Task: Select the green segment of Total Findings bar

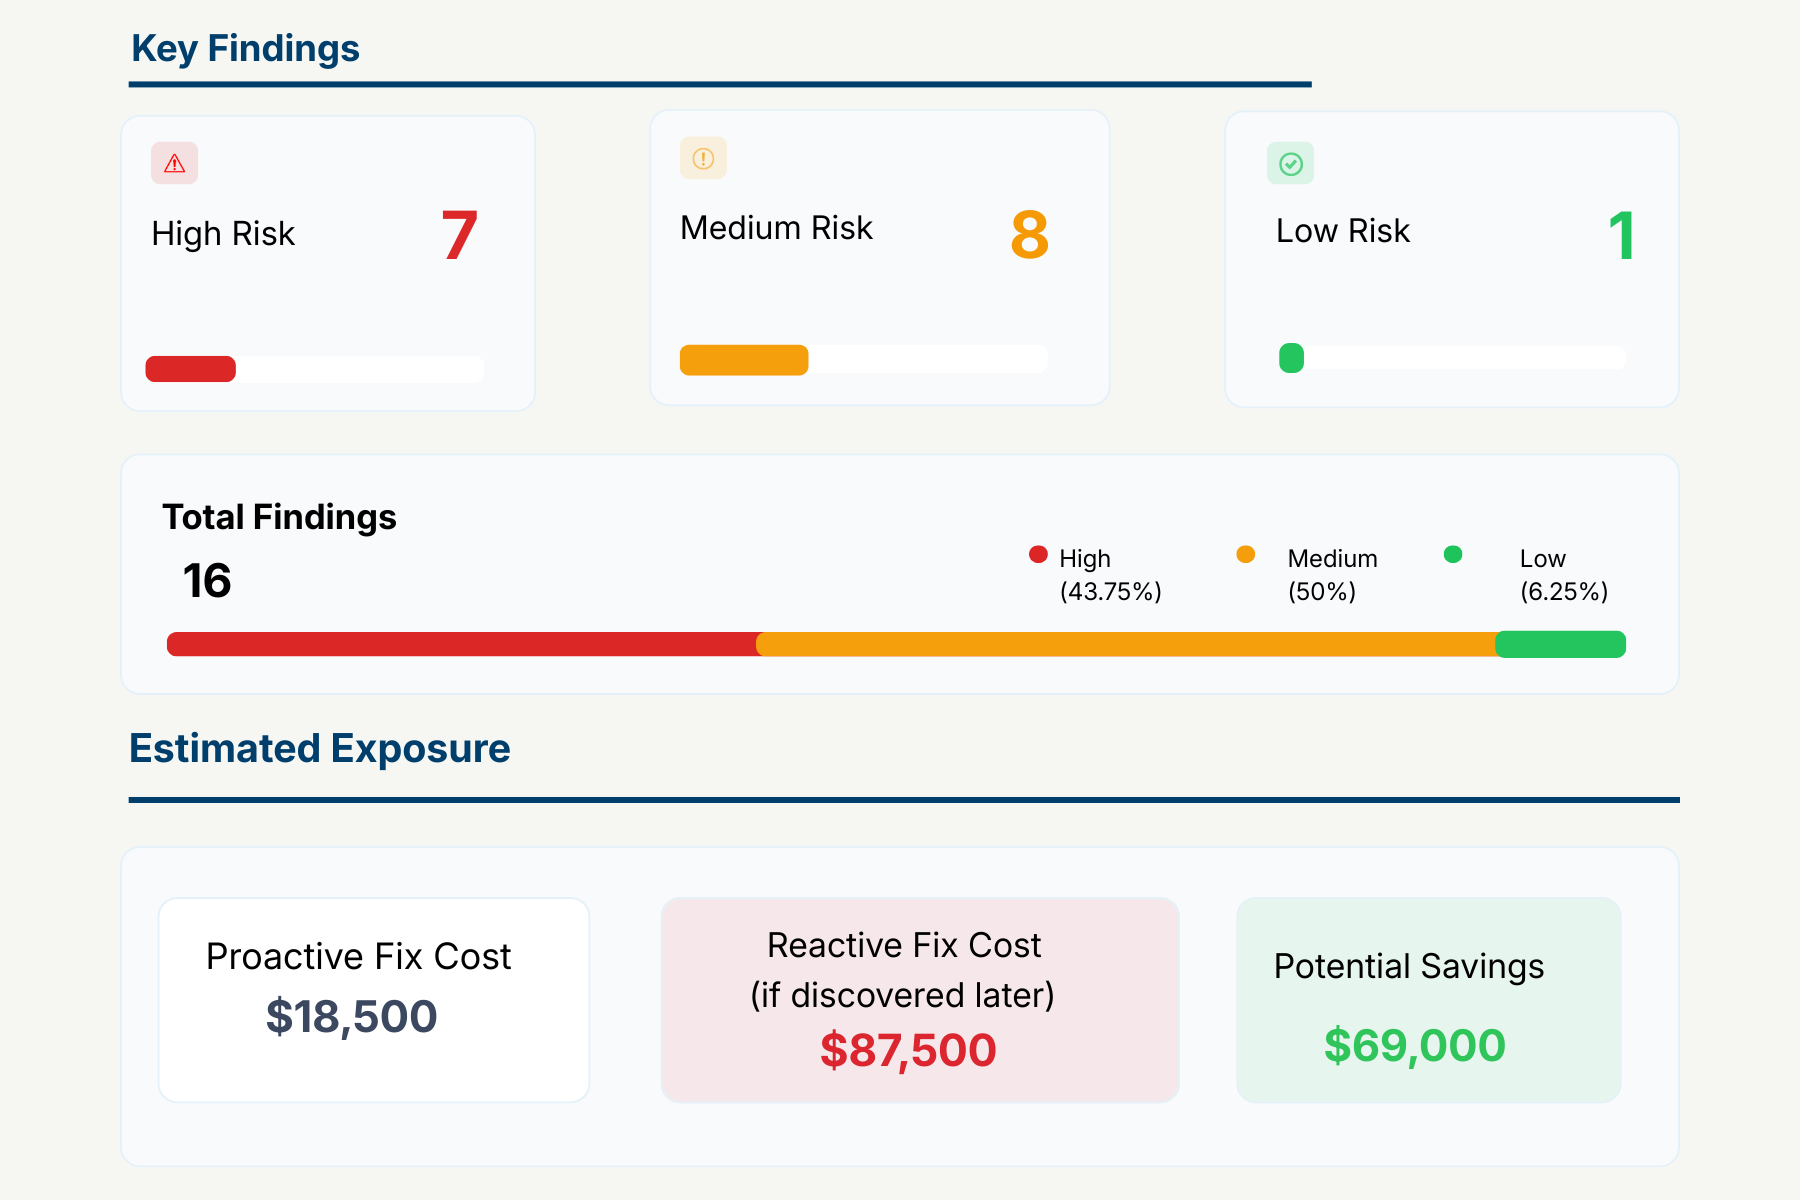Action: point(1560,644)
